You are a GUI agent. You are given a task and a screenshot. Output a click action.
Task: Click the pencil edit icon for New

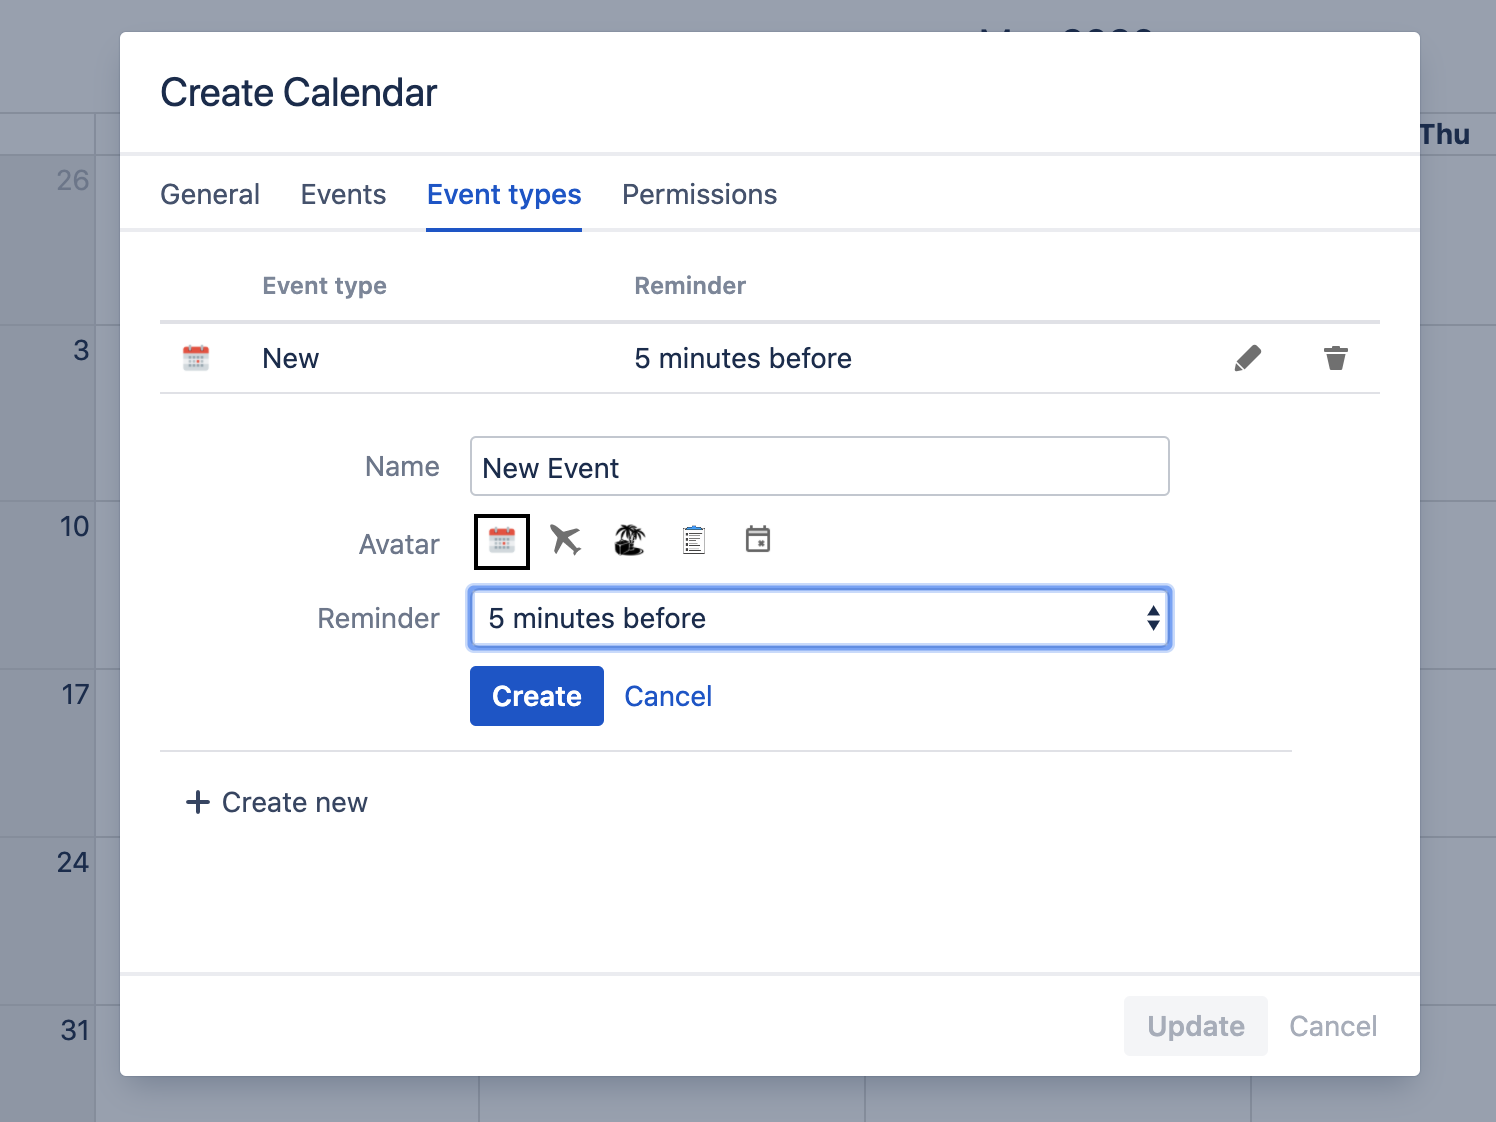point(1247,358)
